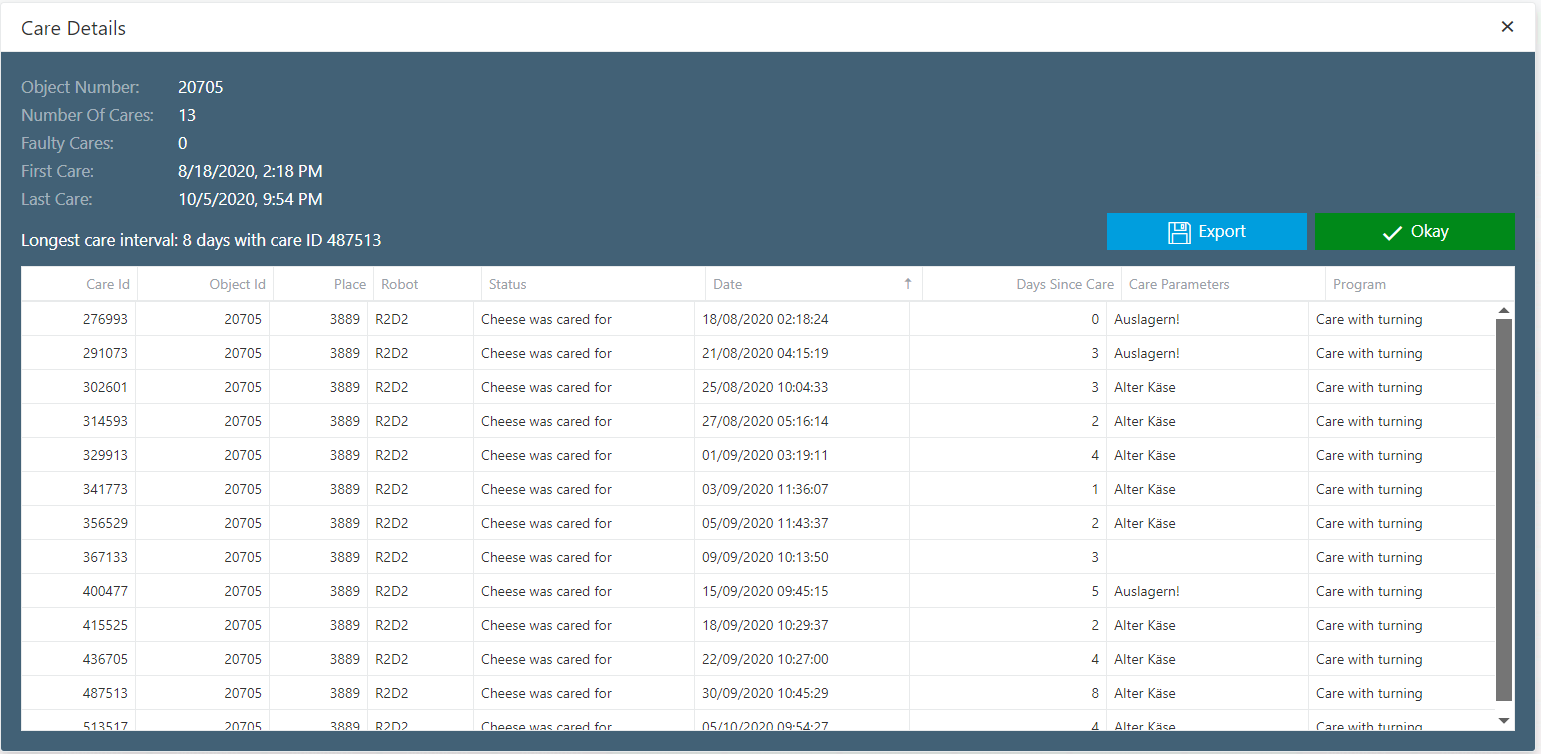Select the row dated 01/09/2020 03:19:11
1541x754 pixels.
pos(765,455)
